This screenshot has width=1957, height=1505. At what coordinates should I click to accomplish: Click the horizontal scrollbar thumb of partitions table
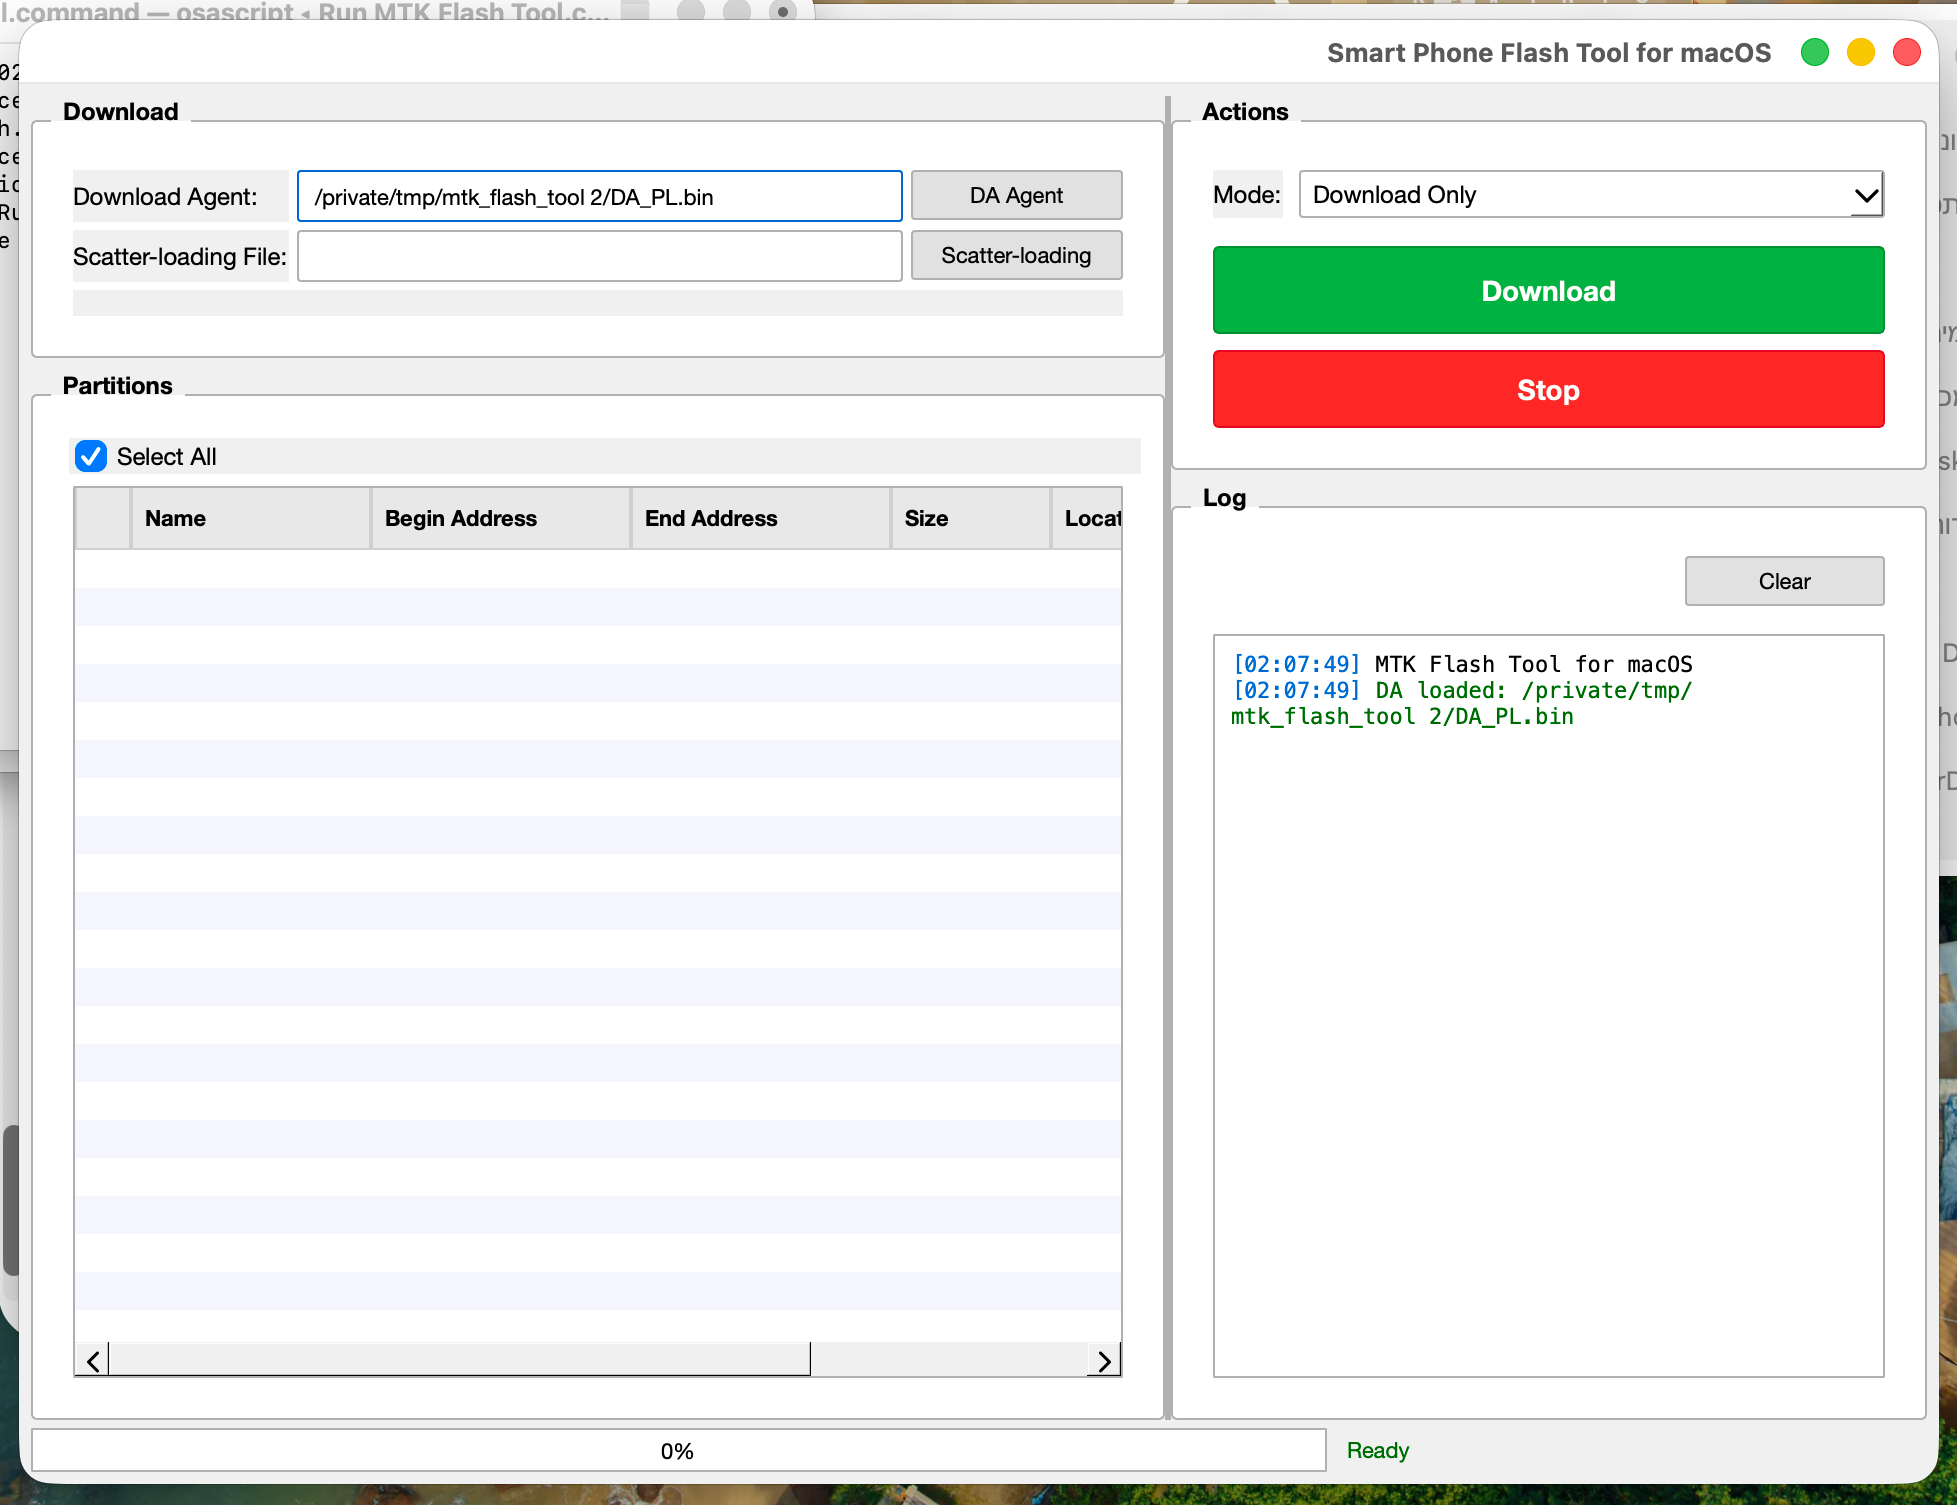click(x=460, y=1360)
